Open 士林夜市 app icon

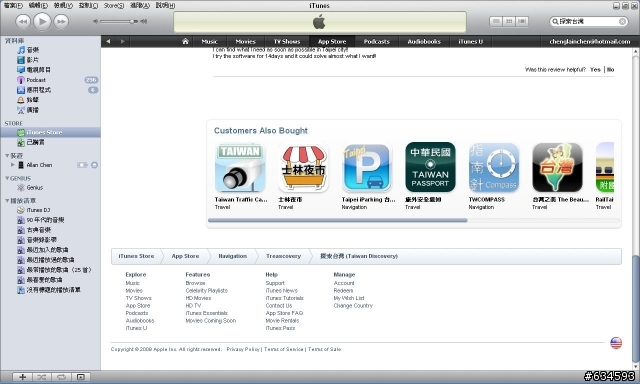coord(303,167)
